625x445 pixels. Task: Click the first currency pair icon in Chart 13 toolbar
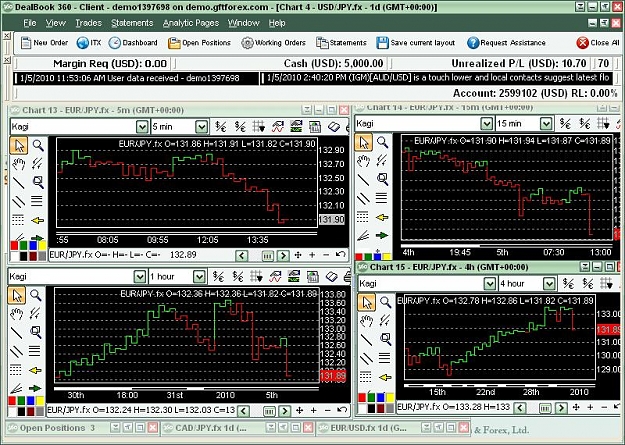[x=220, y=127]
